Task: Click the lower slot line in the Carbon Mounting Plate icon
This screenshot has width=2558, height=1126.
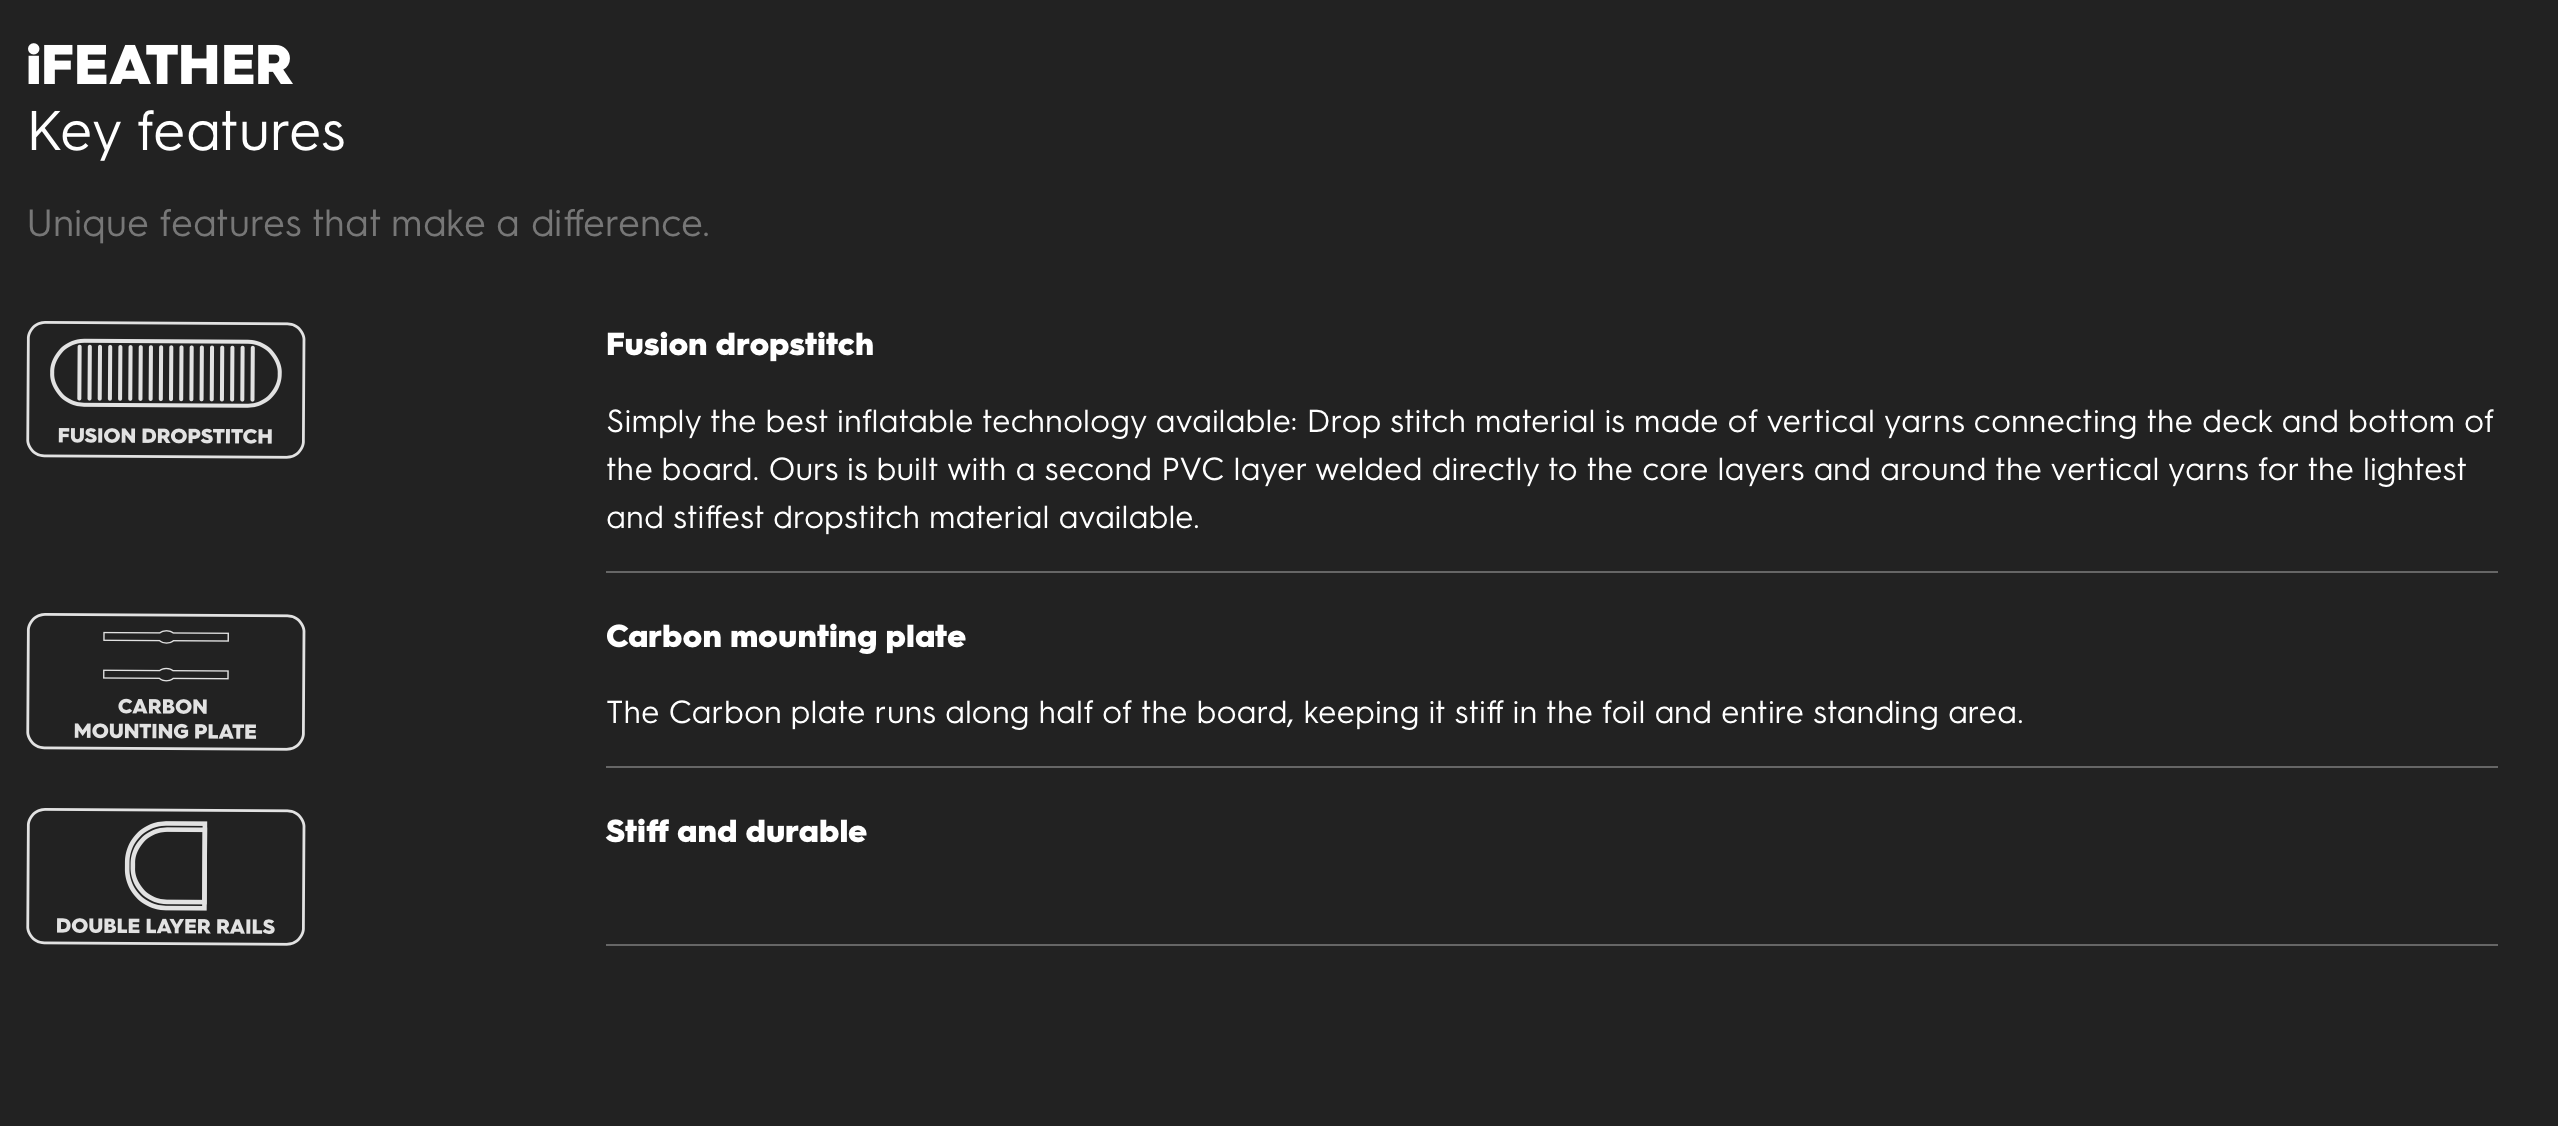Action: tap(166, 674)
